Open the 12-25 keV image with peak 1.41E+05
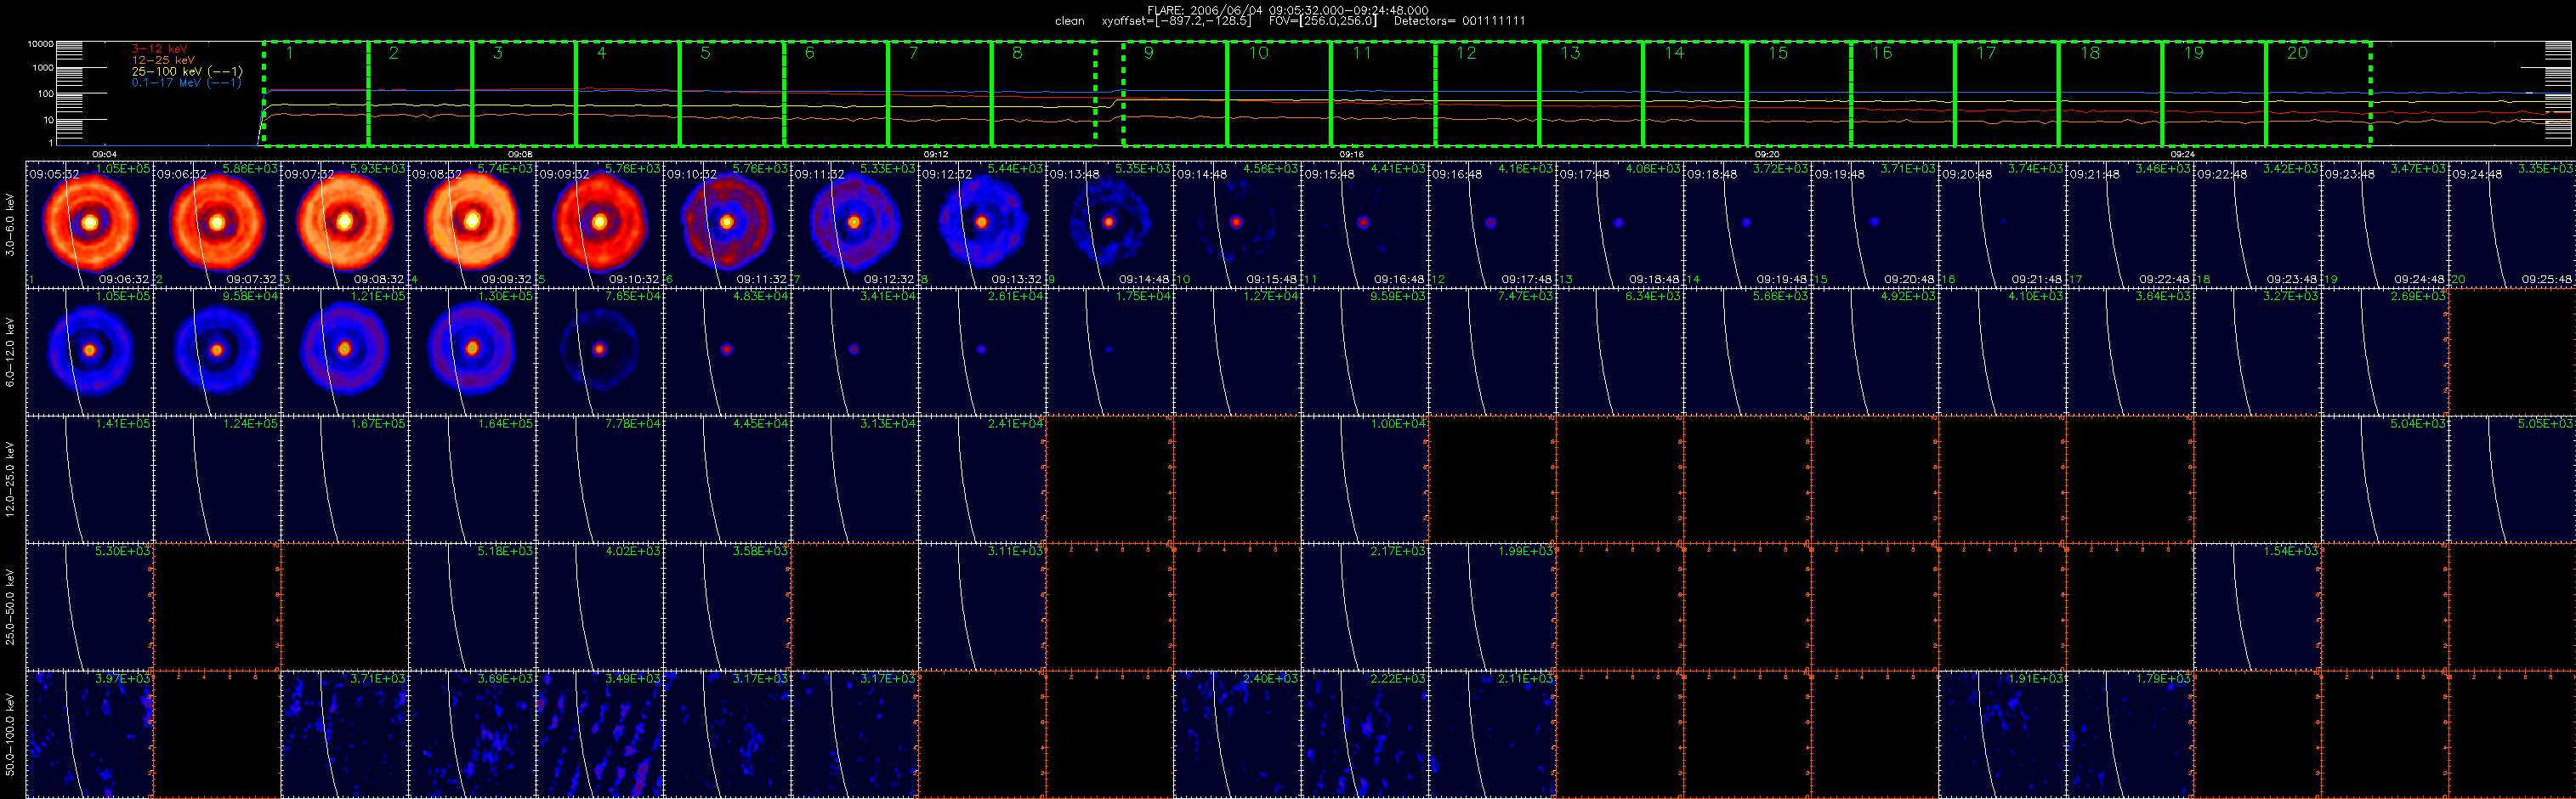Image resolution: width=2576 pixels, height=799 pixels. click(x=89, y=479)
